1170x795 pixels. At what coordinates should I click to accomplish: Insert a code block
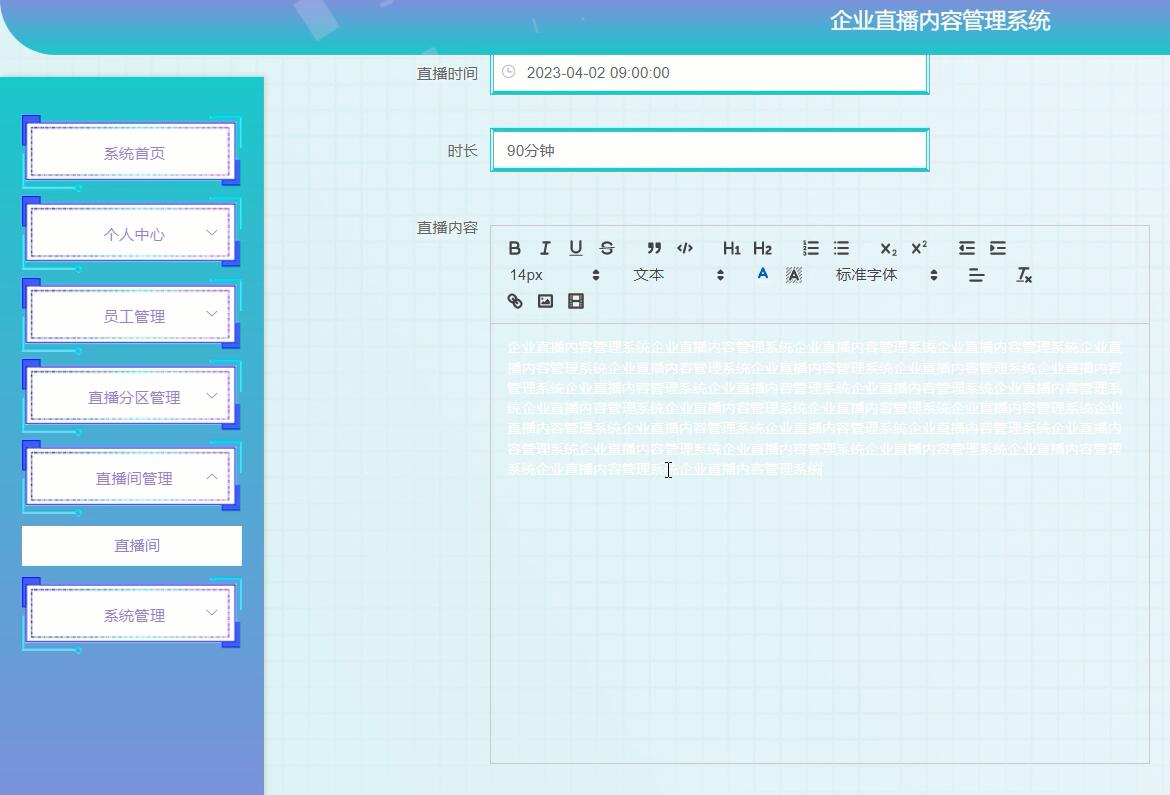686,248
